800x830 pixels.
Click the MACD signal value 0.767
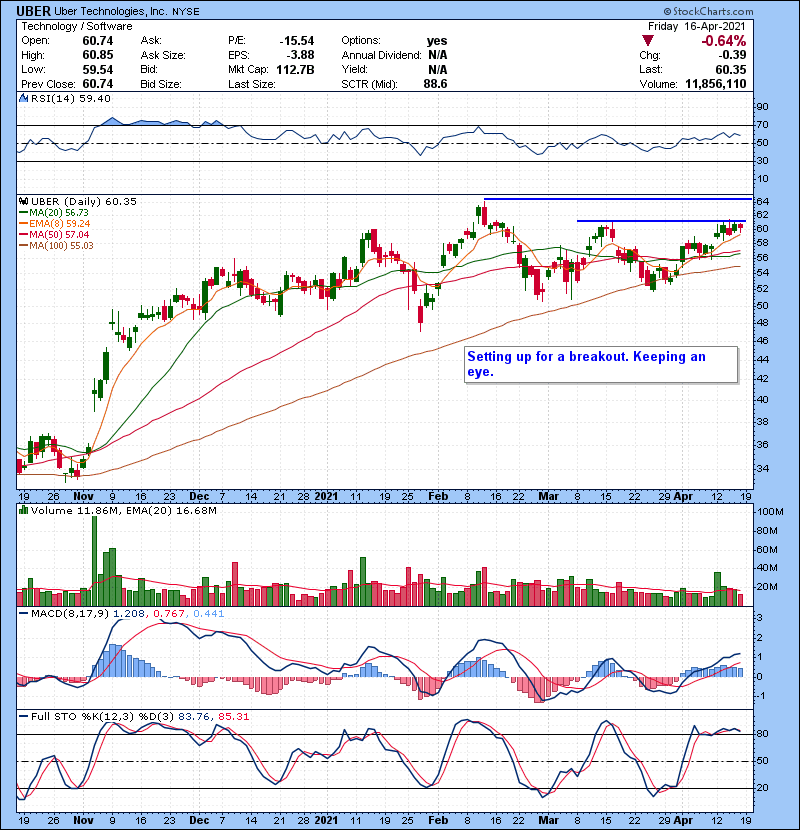(x=168, y=614)
